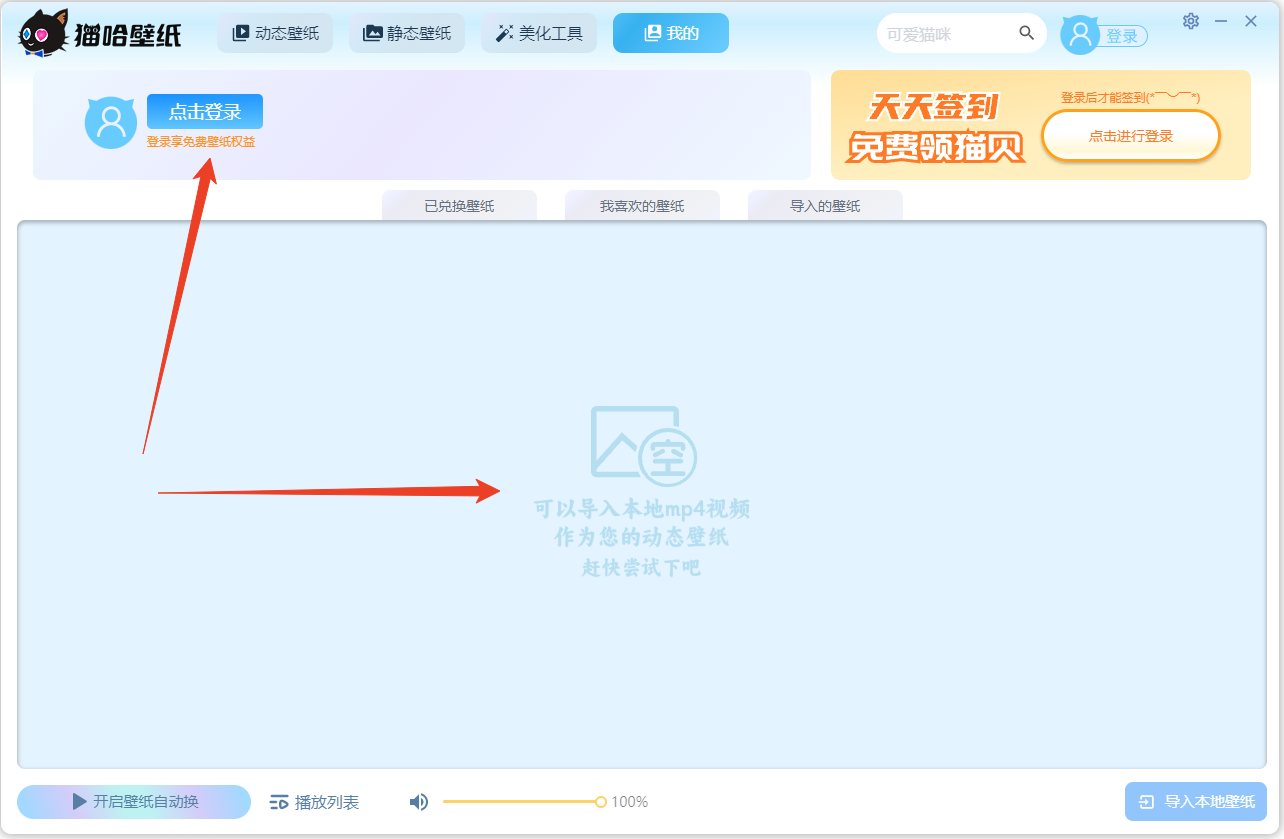Open the 美化工具 tab
The image size is (1284, 839).
(x=539, y=33)
